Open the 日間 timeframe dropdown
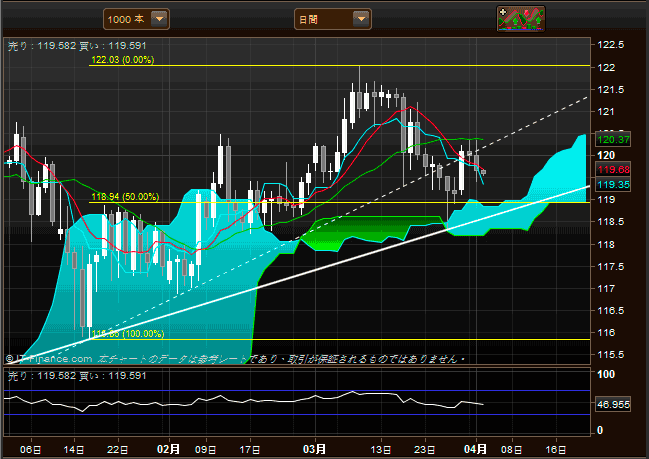 [333, 19]
